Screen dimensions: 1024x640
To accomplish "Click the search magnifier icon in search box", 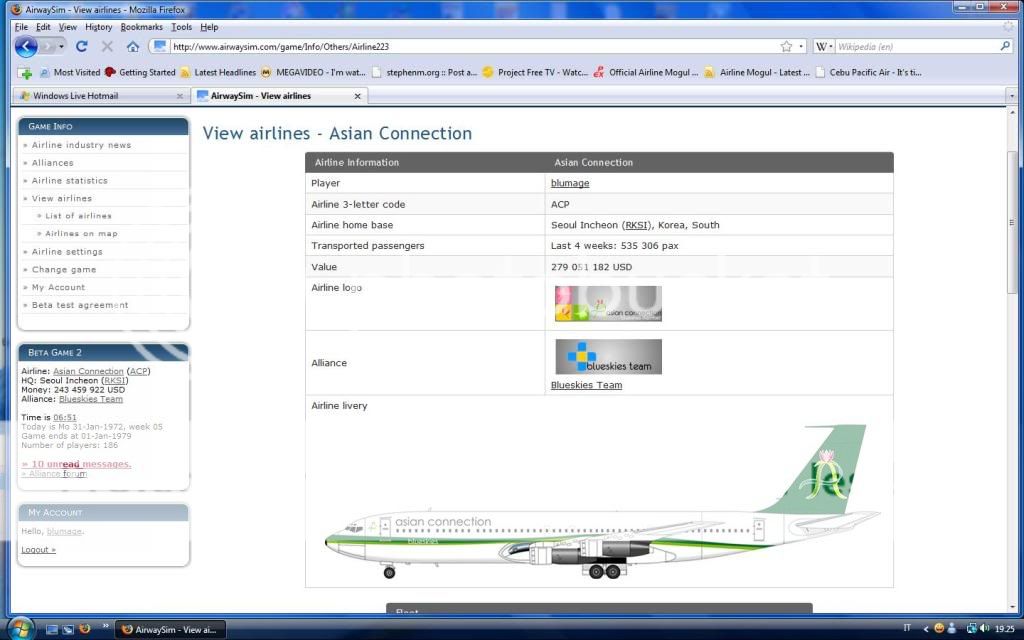I will pos(1005,46).
